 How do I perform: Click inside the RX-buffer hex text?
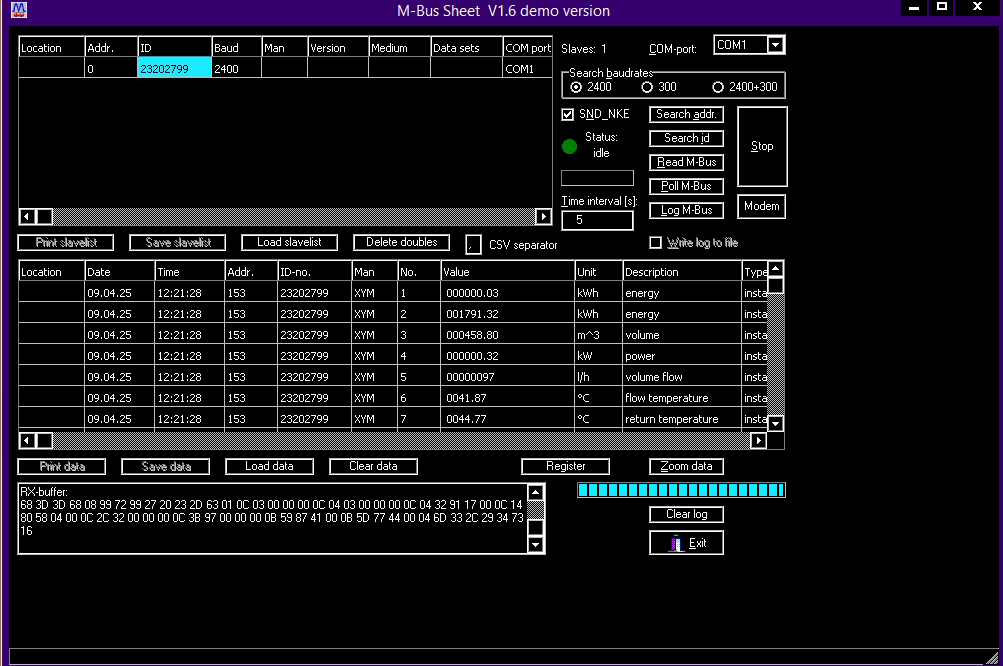[x=272, y=518]
